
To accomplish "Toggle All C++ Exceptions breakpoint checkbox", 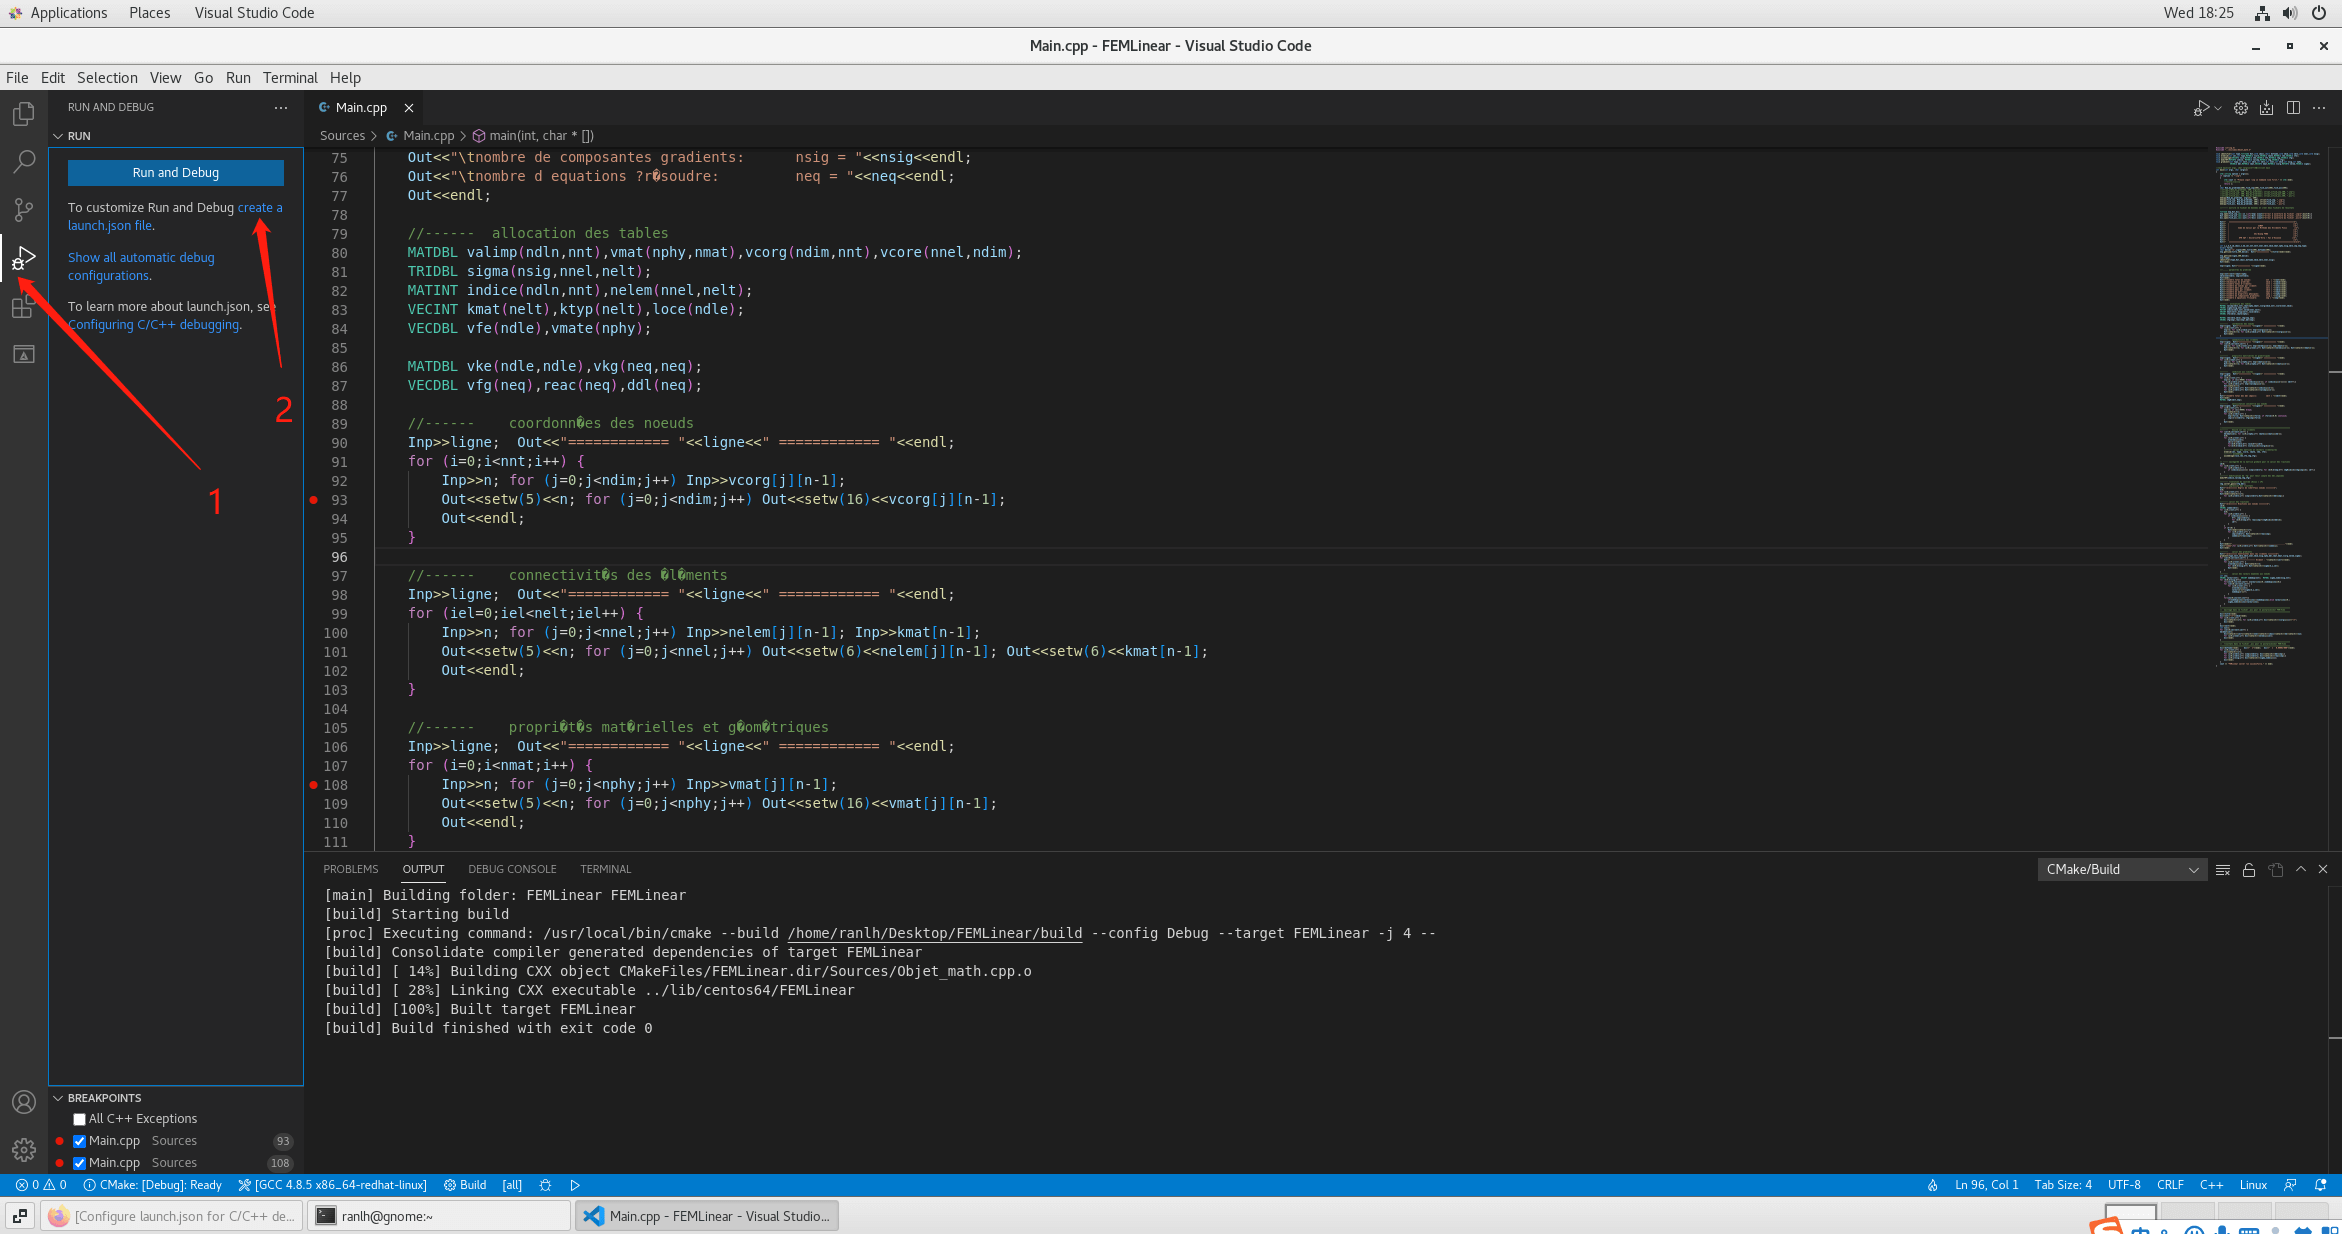I will click(x=79, y=1119).
